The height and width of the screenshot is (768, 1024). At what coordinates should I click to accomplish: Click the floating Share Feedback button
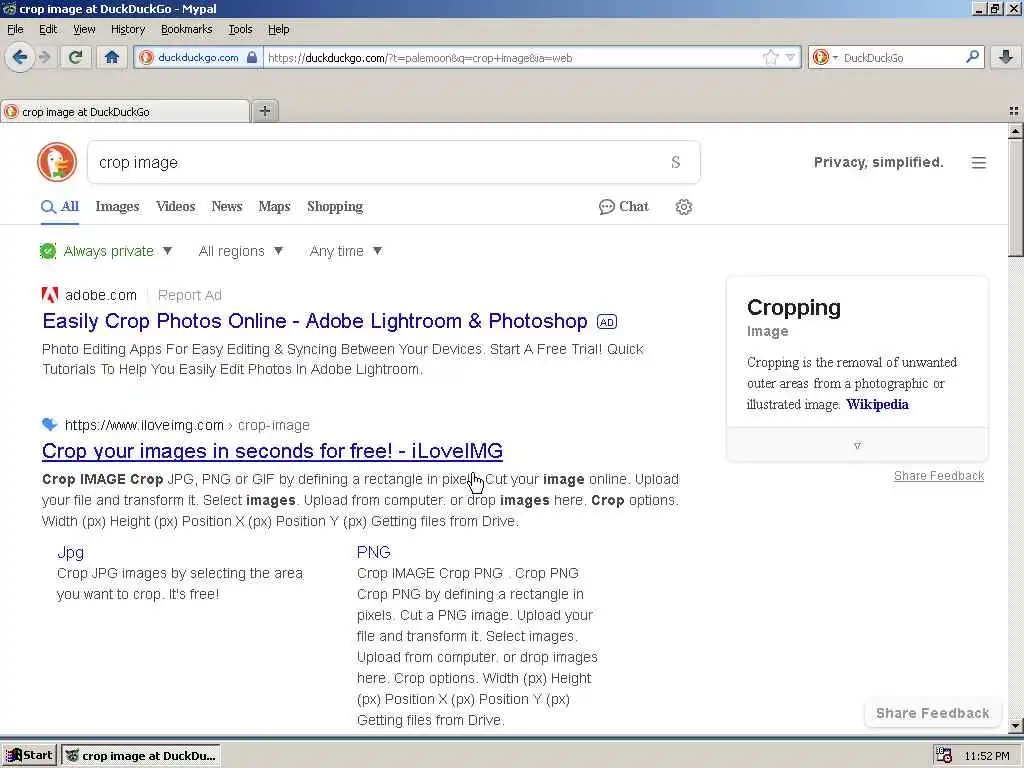coord(933,713)
